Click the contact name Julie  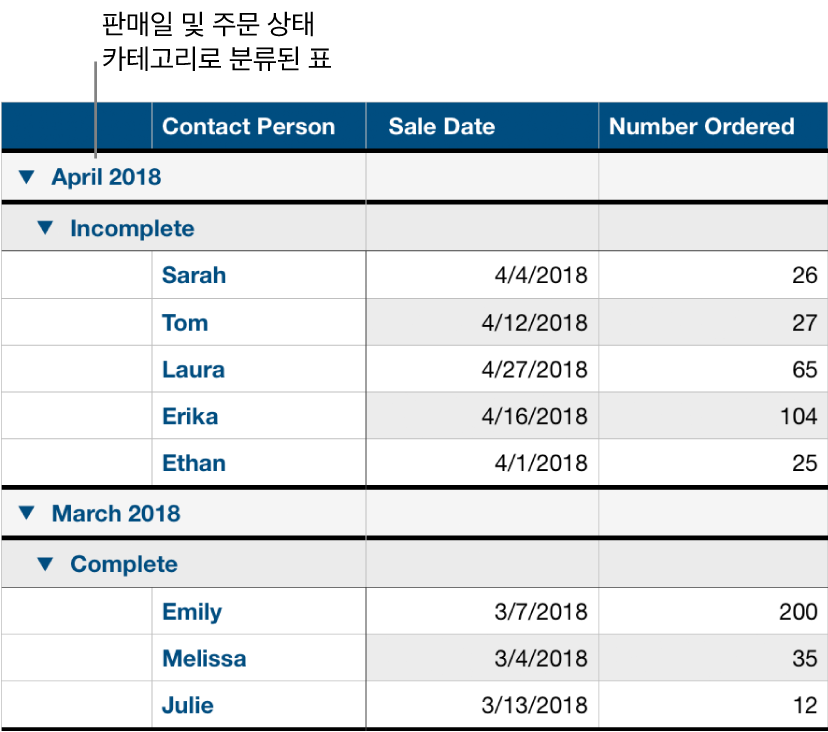coord(188,705)
